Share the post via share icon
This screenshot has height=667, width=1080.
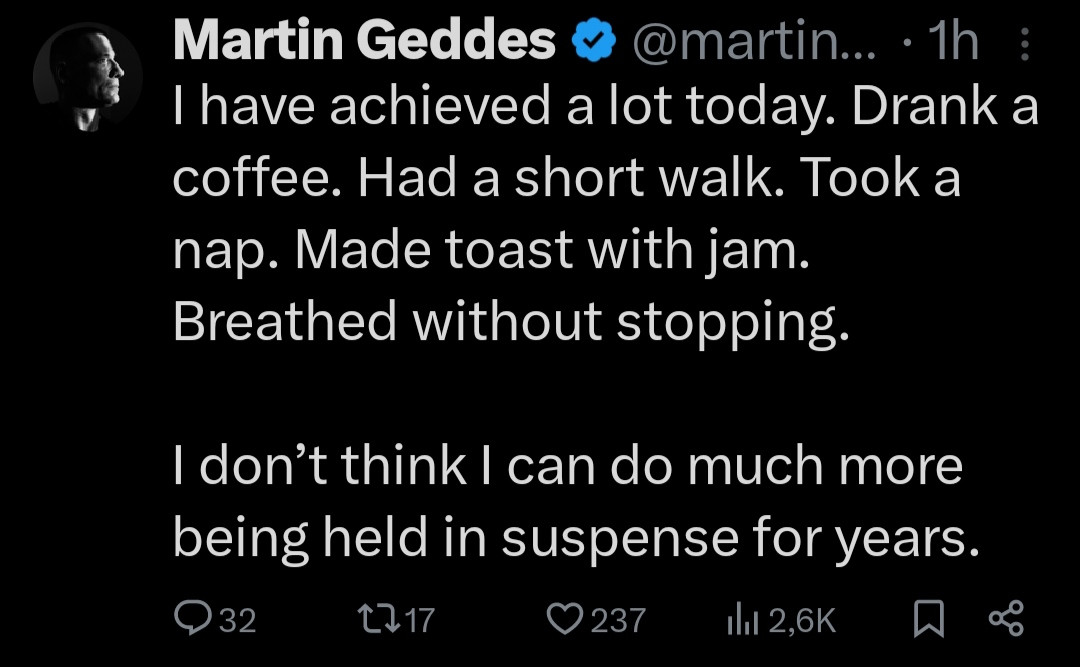click(1005, 619)
